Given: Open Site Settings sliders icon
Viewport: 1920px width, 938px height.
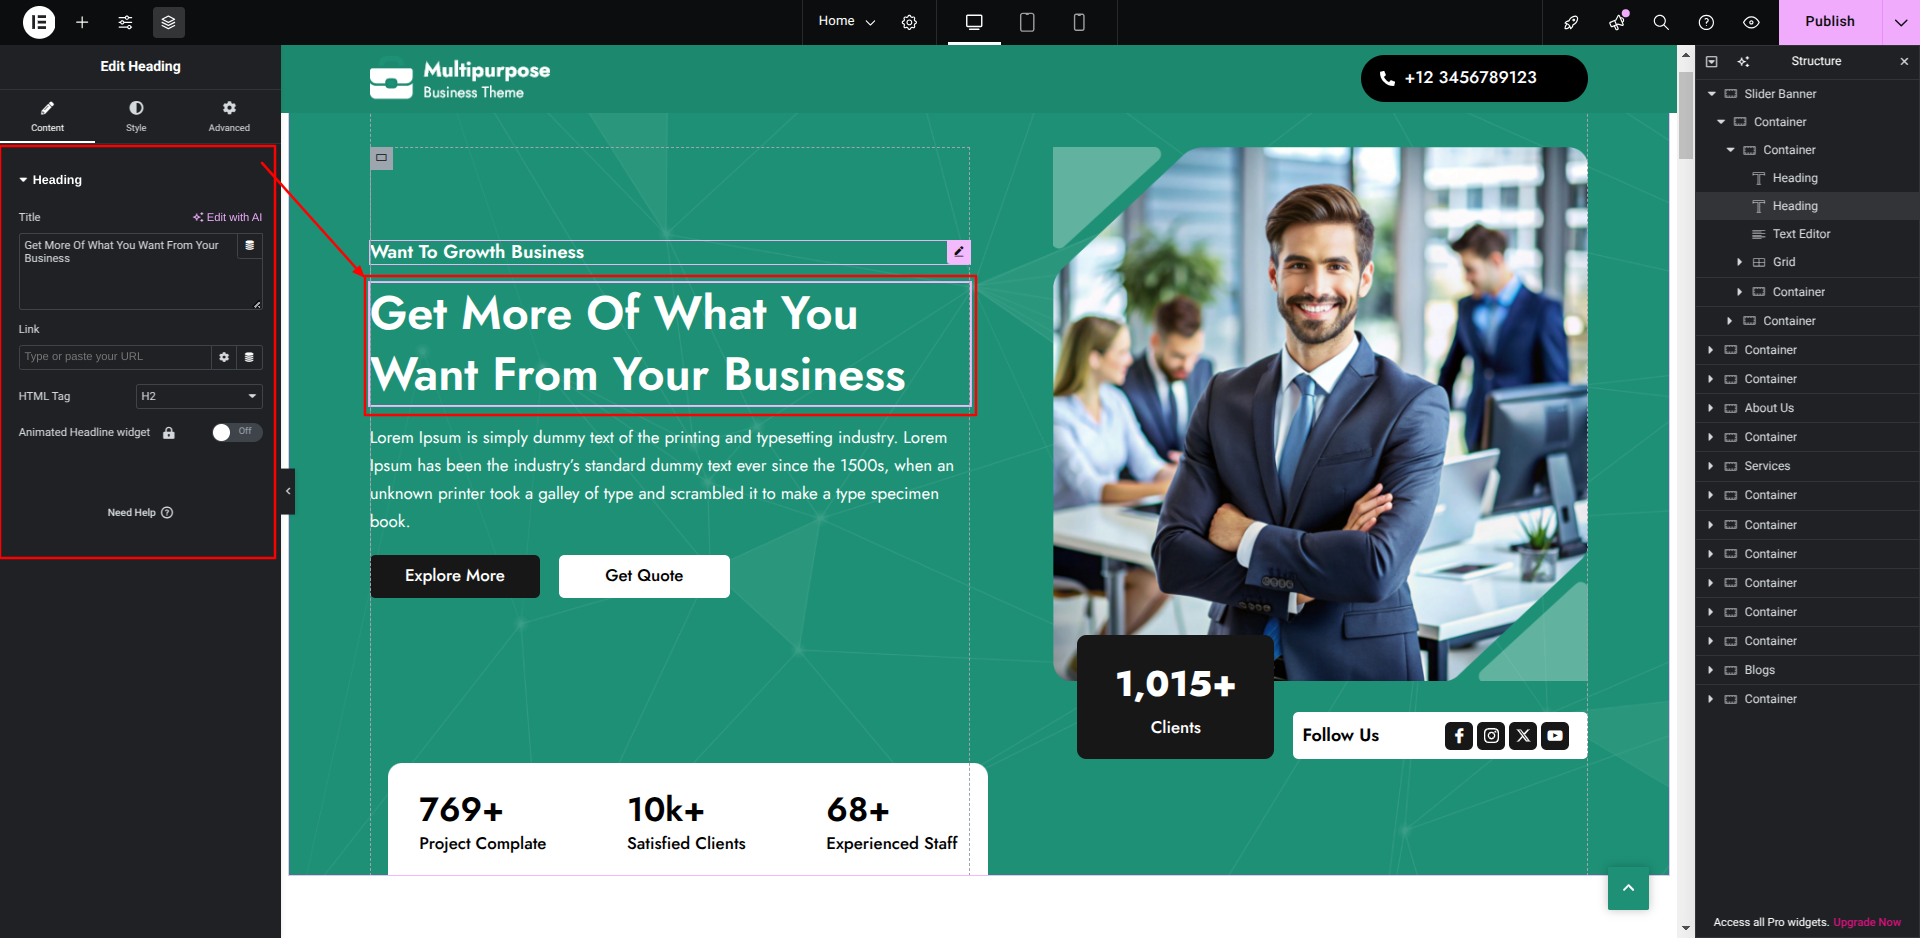Looking at the screenshot, I should pyautogui.click(x=125, y=22).
